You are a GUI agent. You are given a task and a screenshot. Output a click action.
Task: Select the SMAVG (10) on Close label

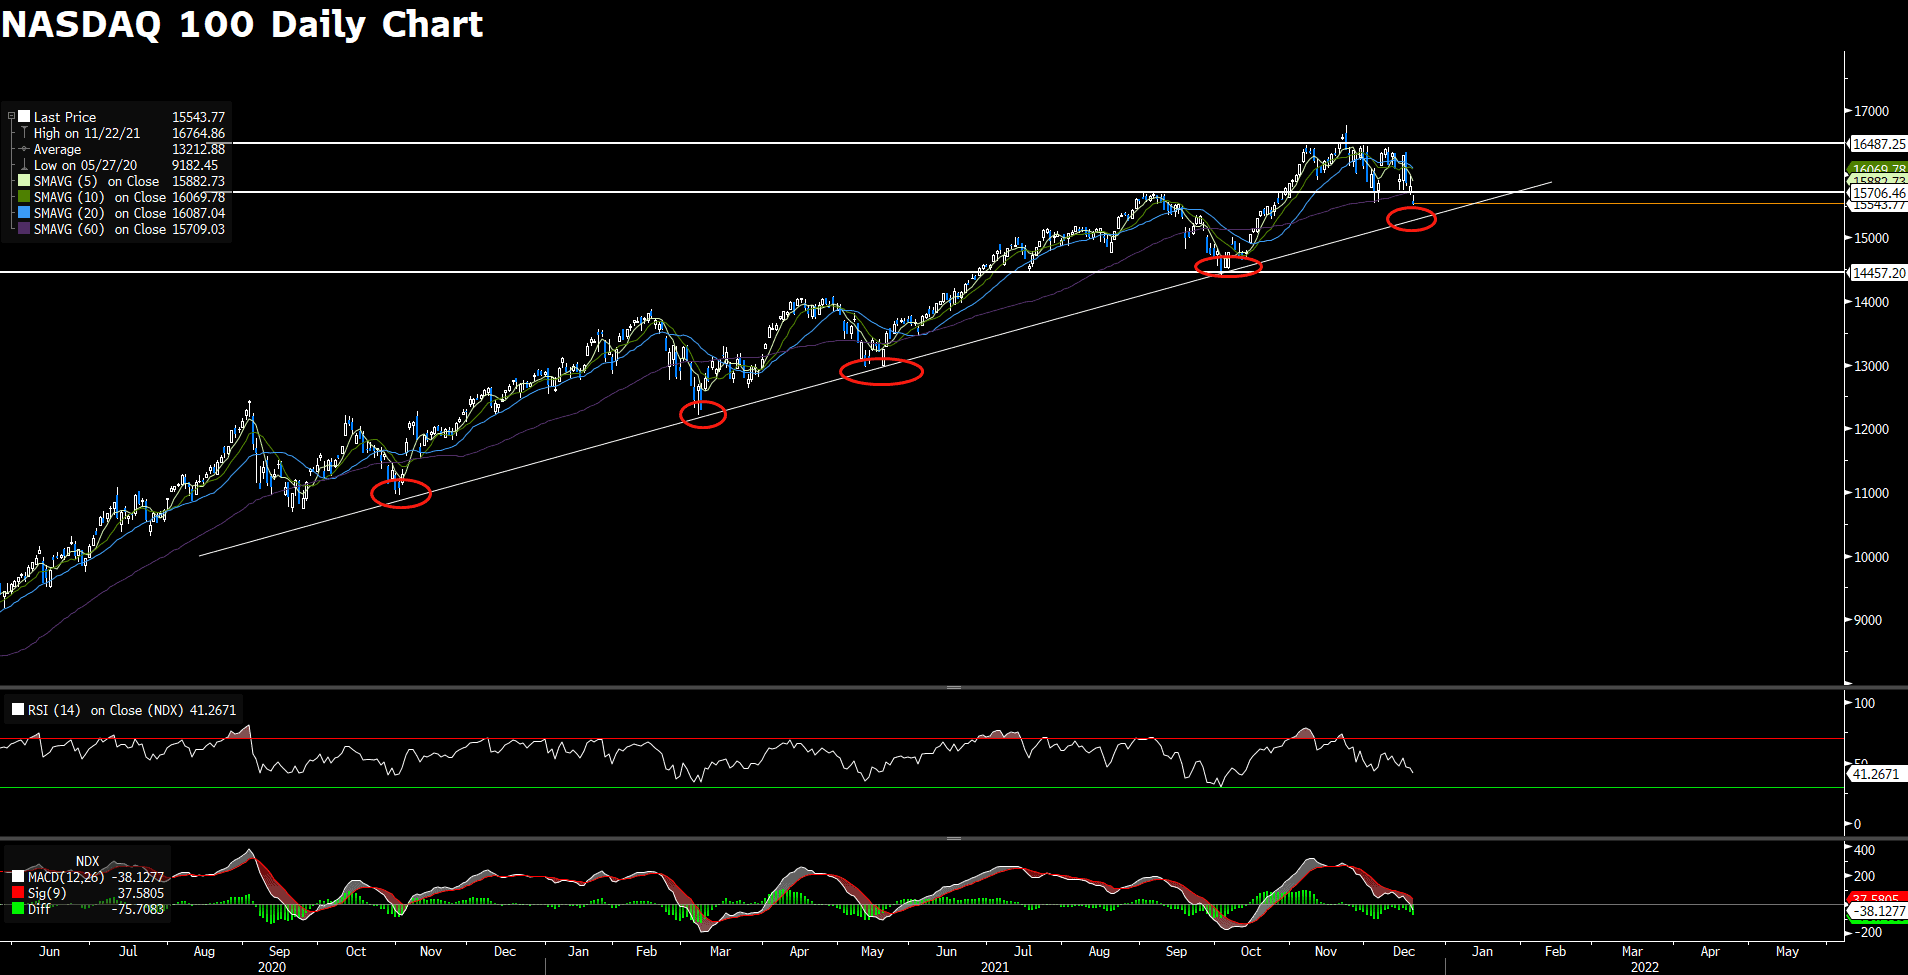coord(100,197)
